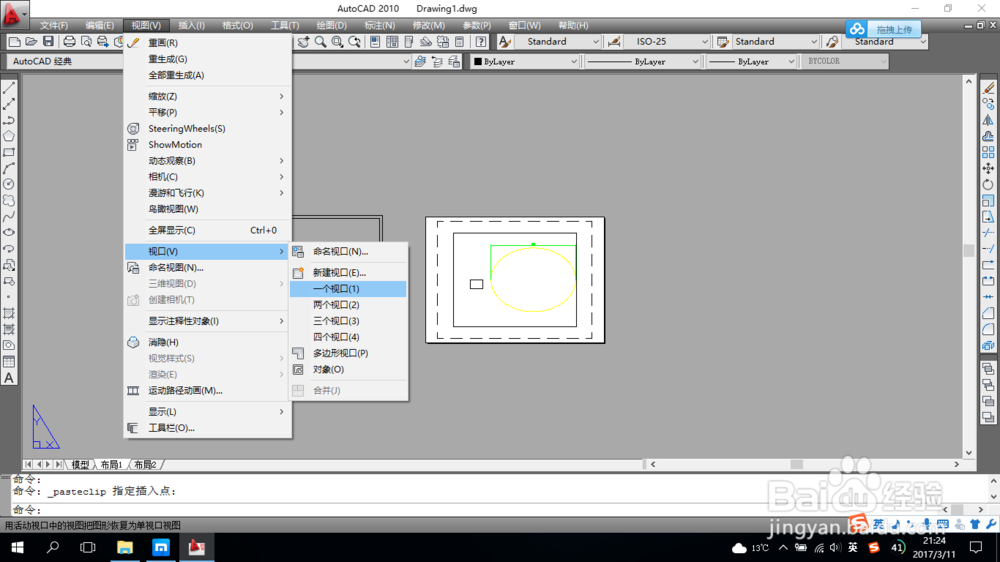
Task: Expand the 动态观察(B) submenu
Action: tap(208, 161)
